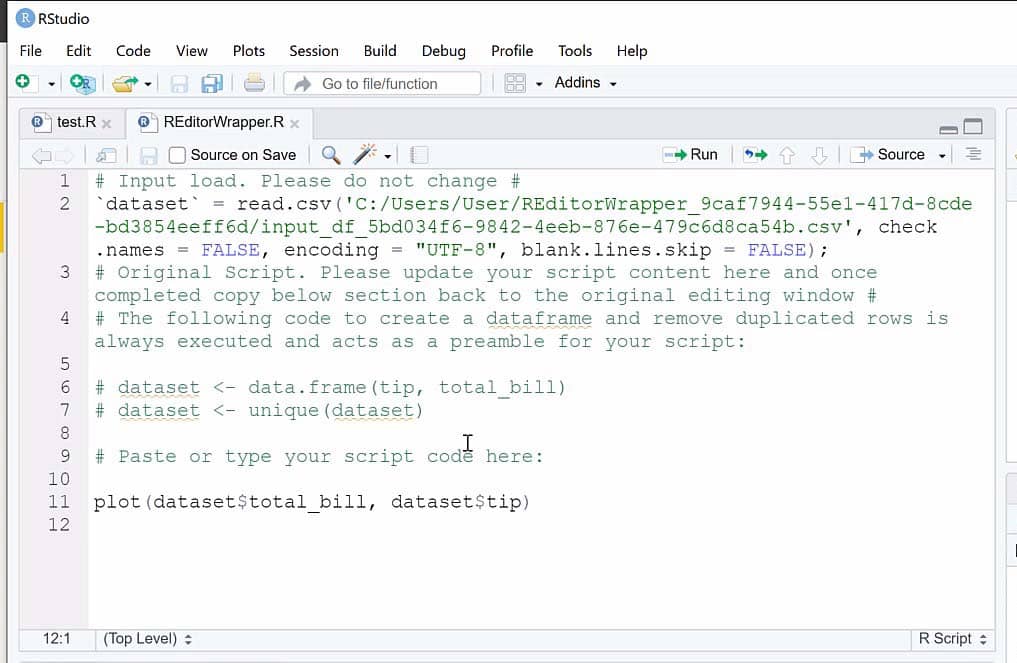Open the Tools menu
Screen dimensions: 1017x663
575,51
